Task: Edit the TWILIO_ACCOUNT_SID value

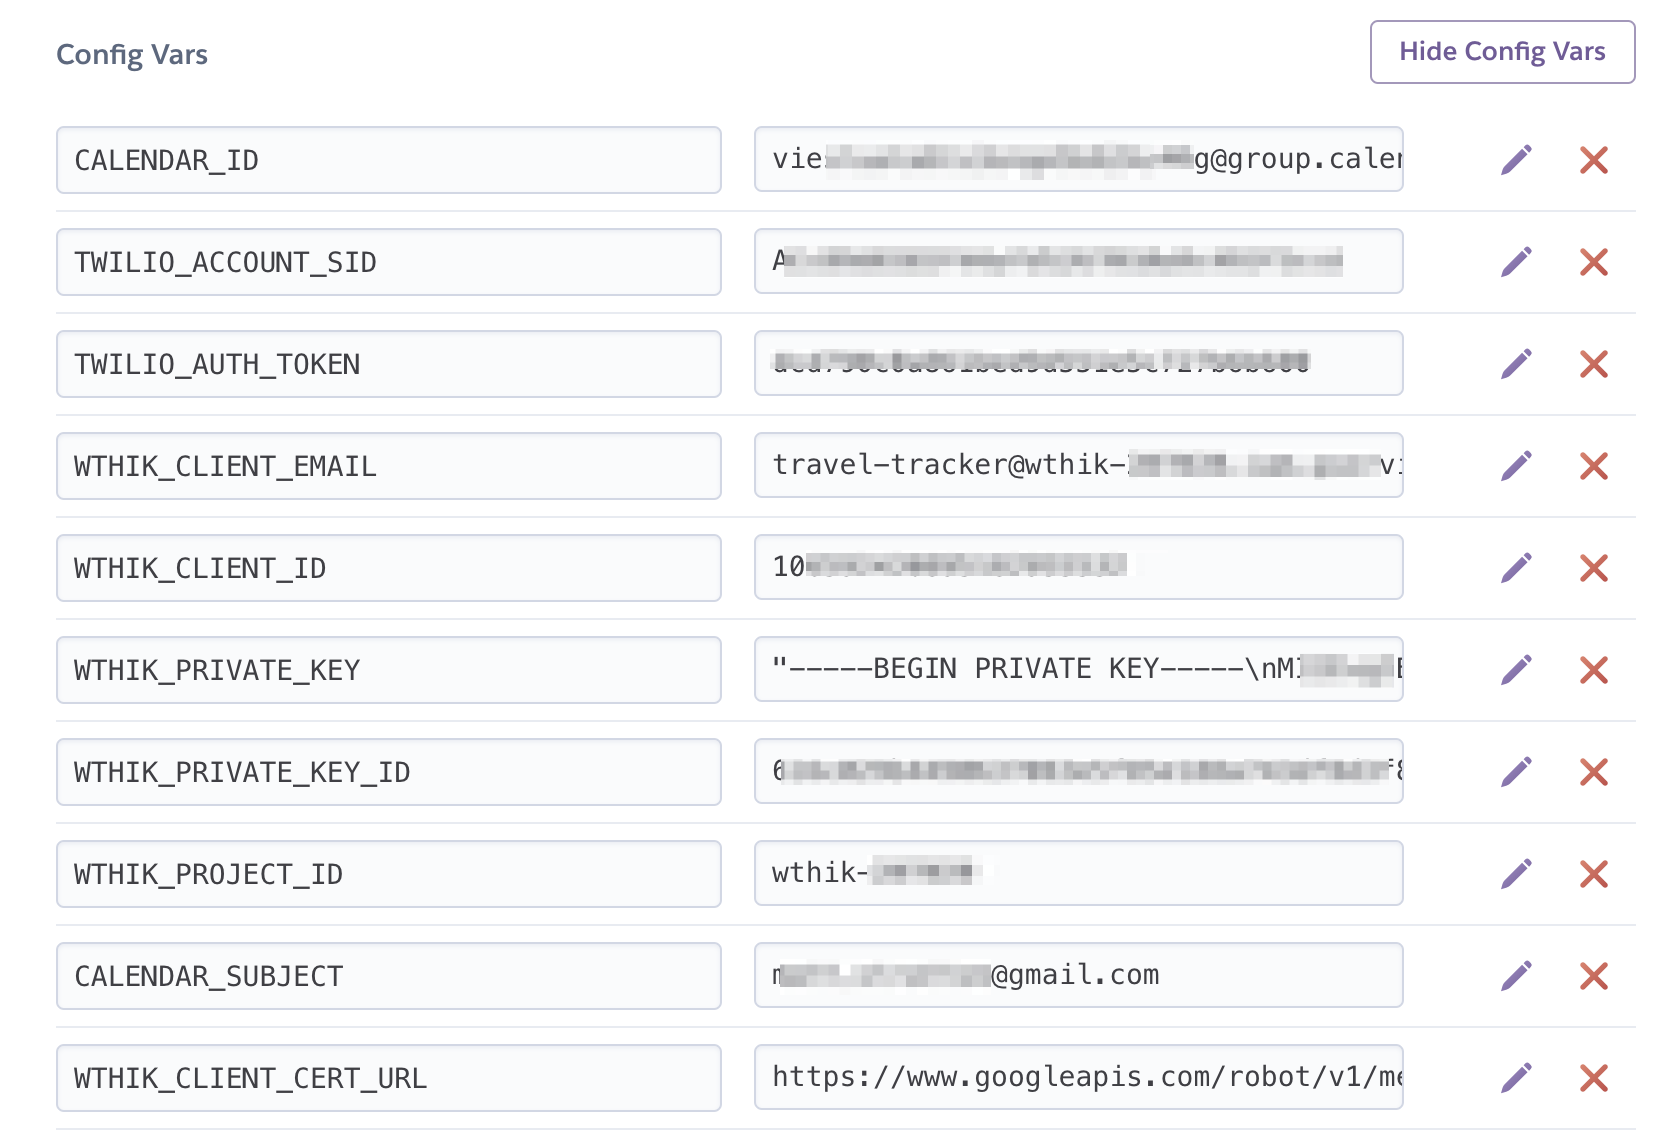Action: pos(1518,261)
